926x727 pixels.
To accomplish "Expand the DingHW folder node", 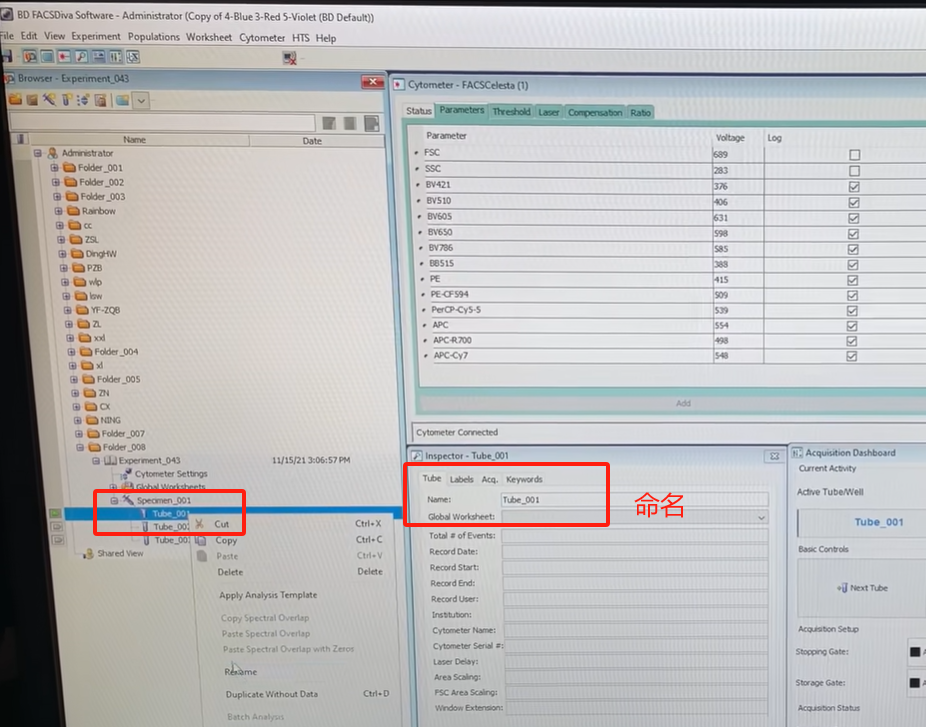I will pos(62,254).
